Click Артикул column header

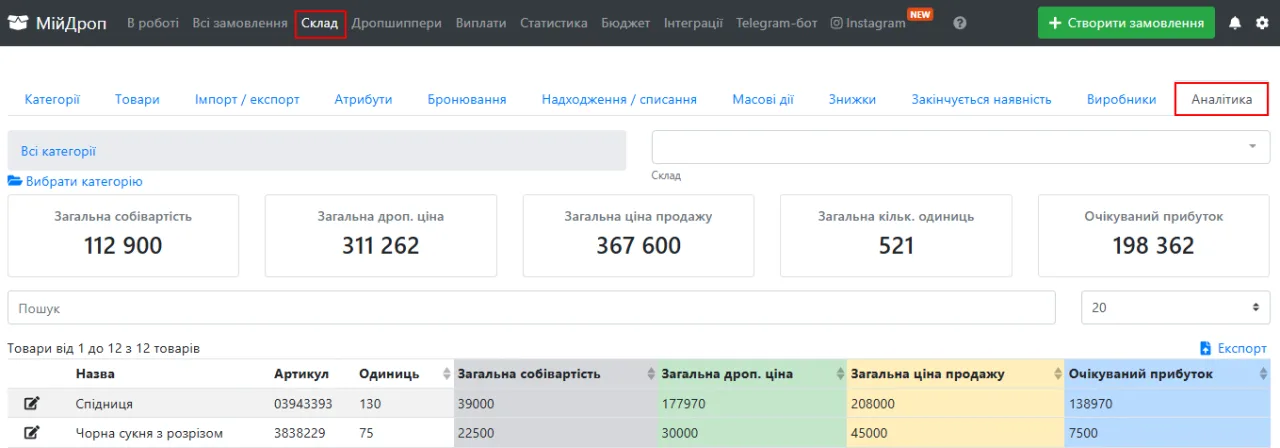tap(301, 374)
